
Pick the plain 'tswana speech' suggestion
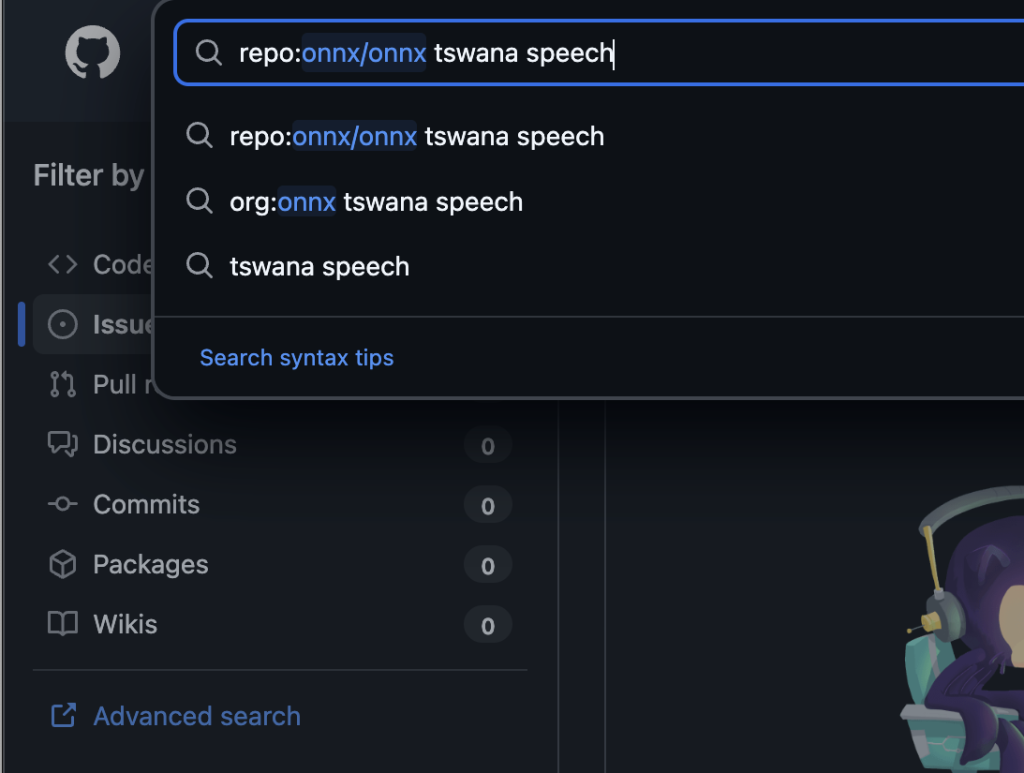[x=319, y=267]
